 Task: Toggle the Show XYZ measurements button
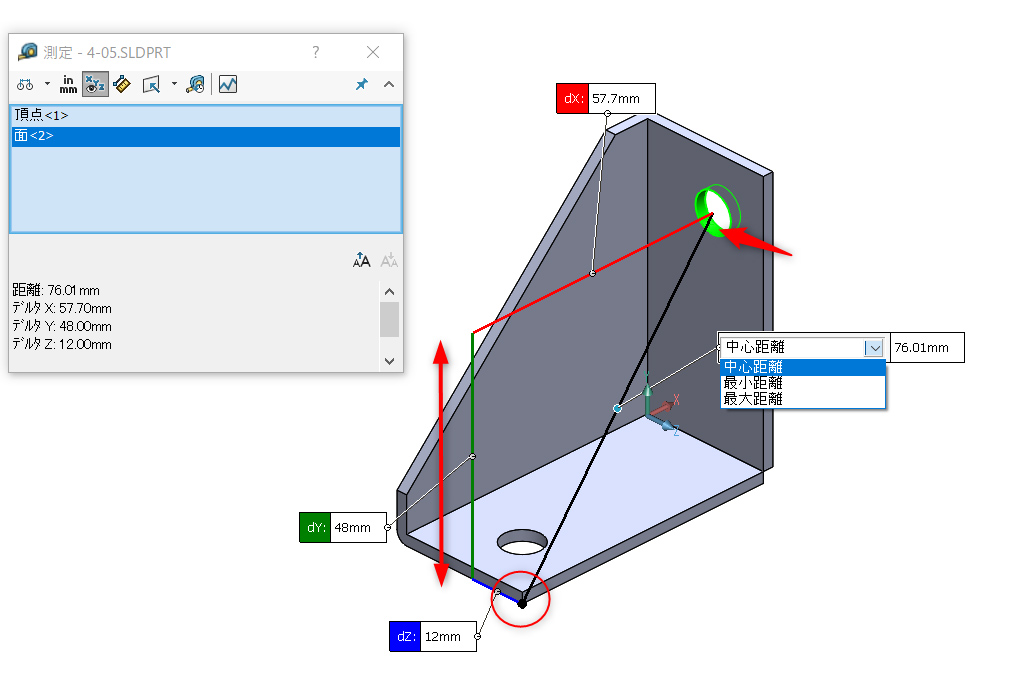click(95, 85)
